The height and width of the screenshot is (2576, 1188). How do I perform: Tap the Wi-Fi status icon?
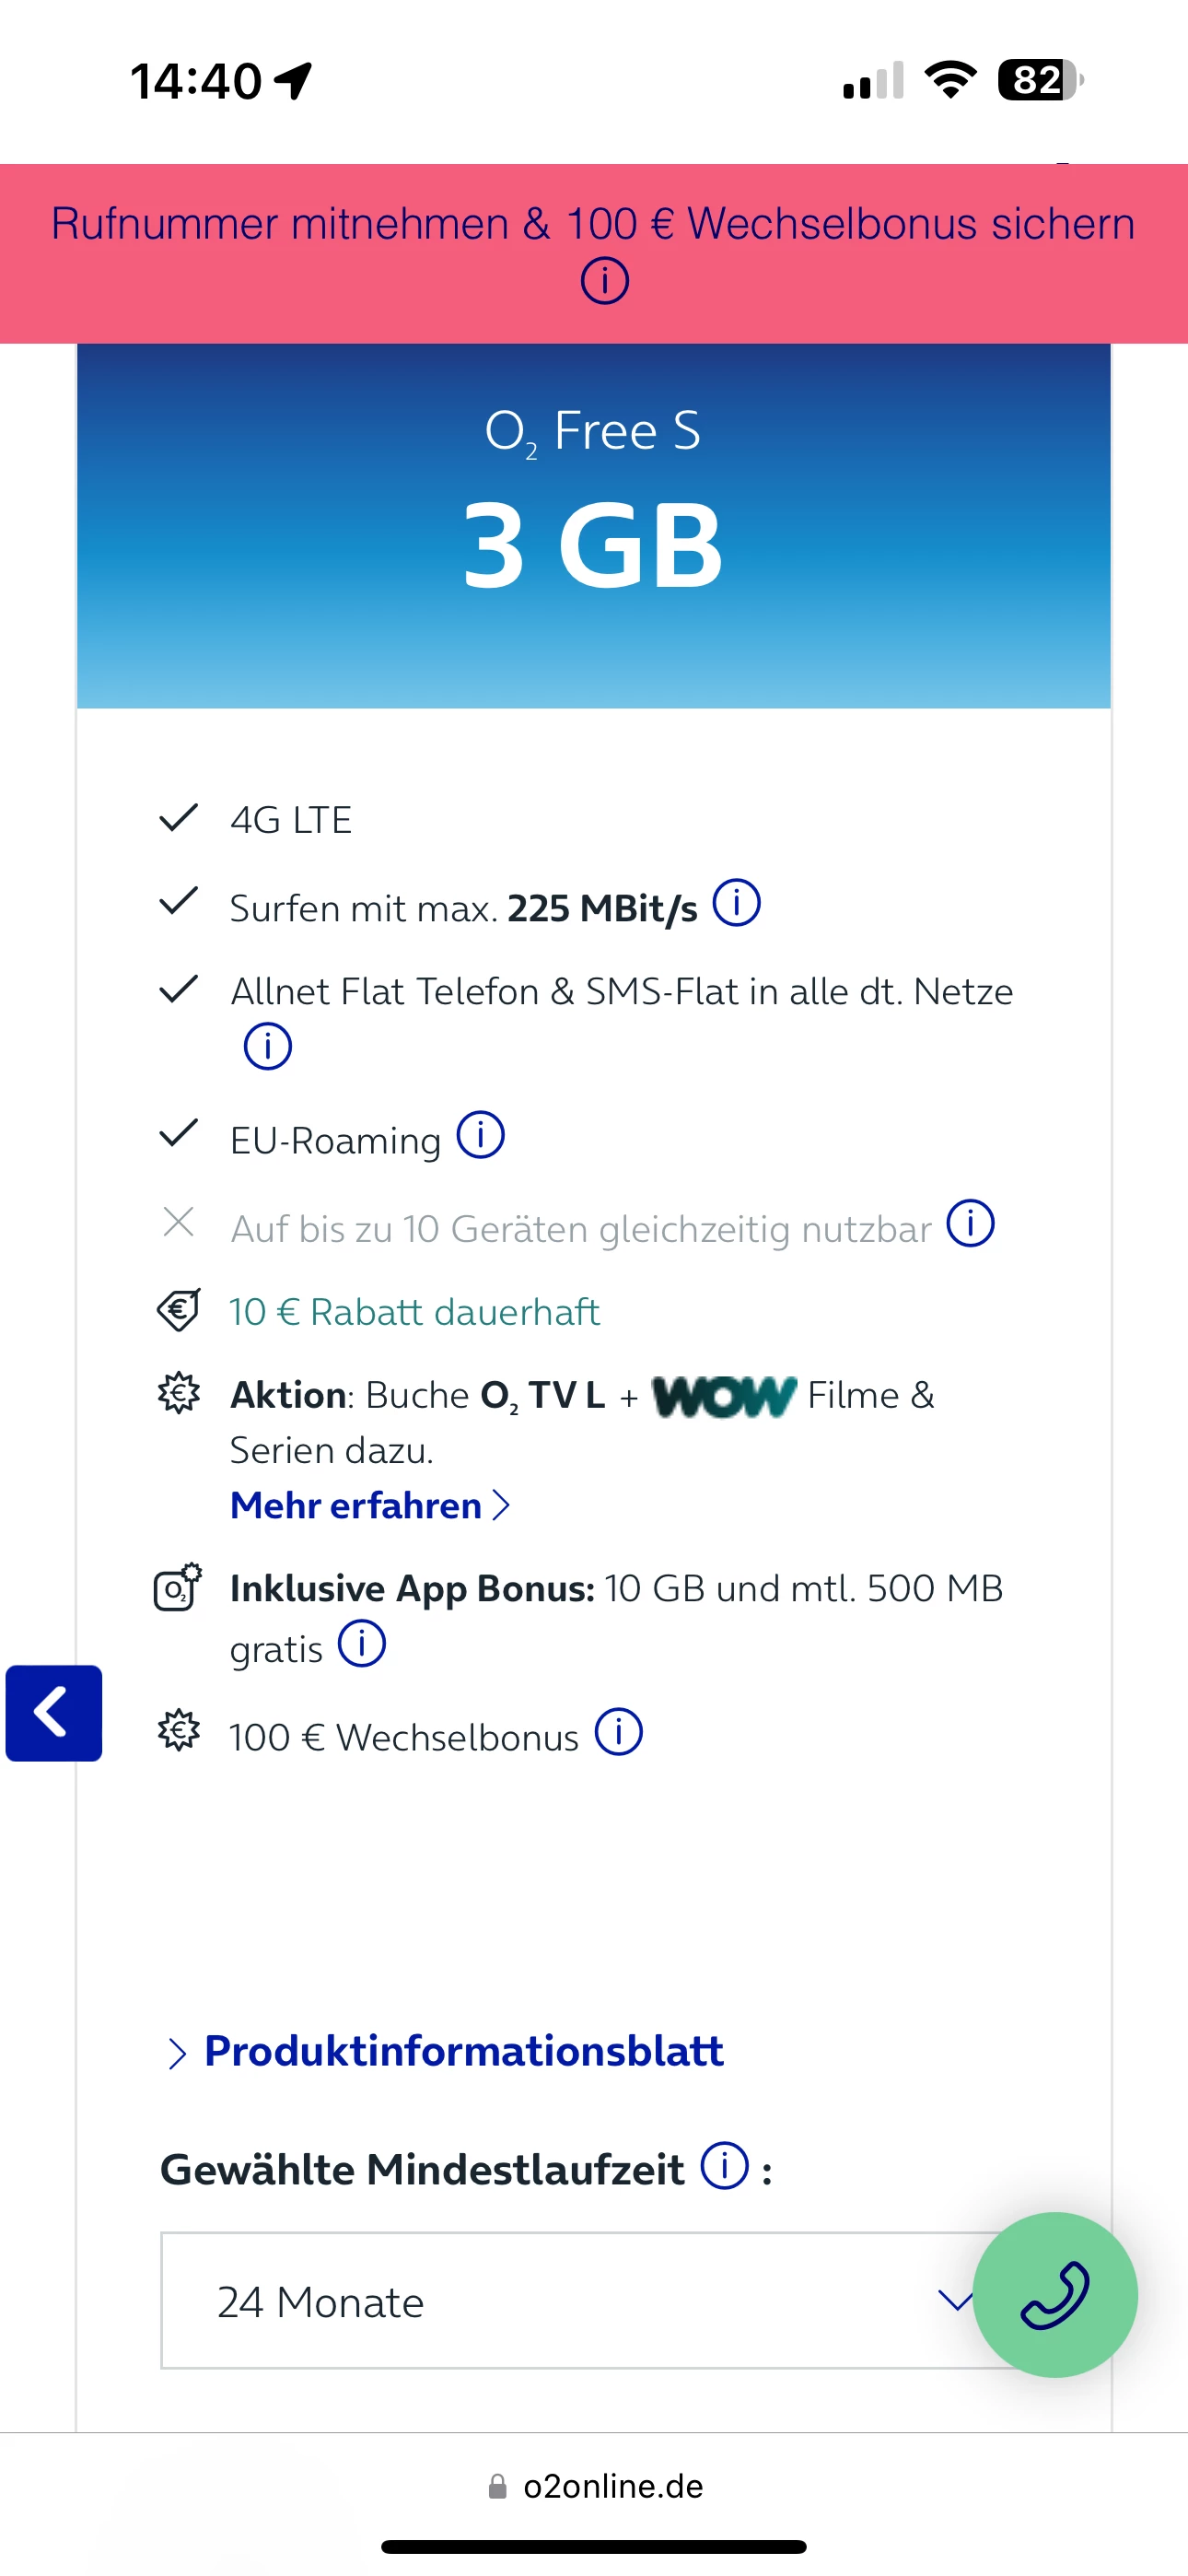tap(950, 80)
